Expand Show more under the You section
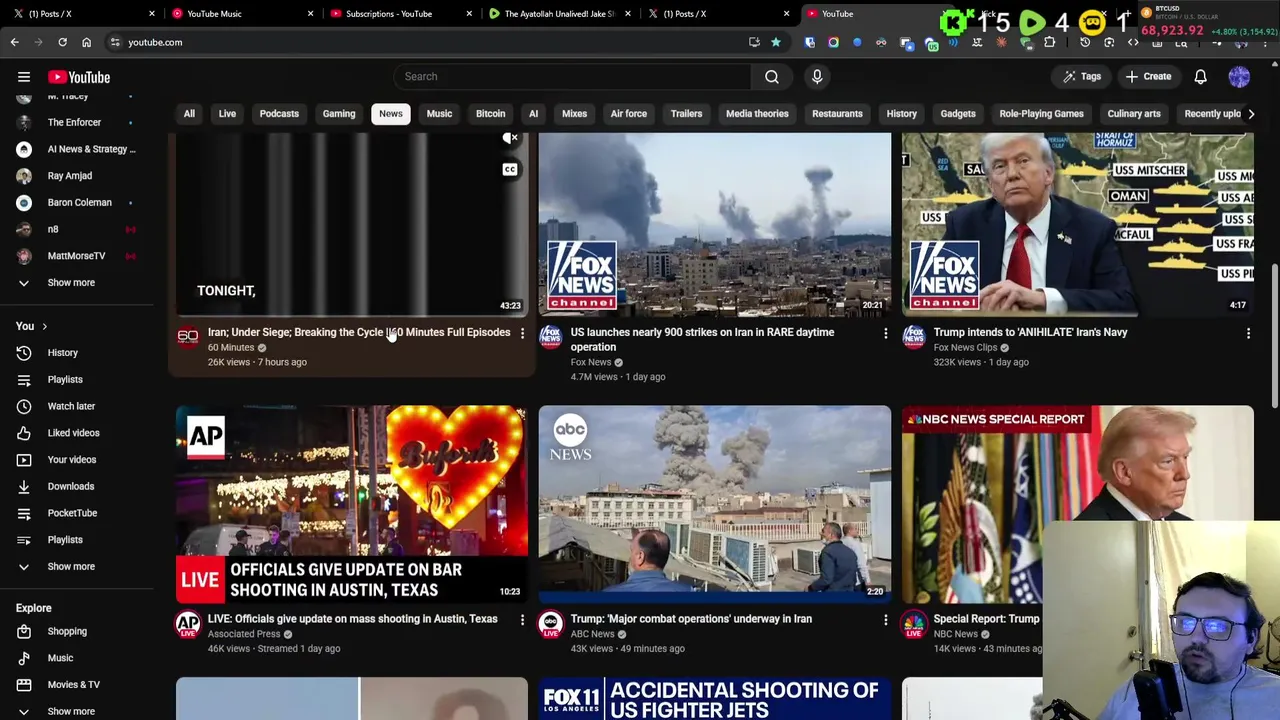Viewport: 1280px width, 720px height. click(71, 566)
